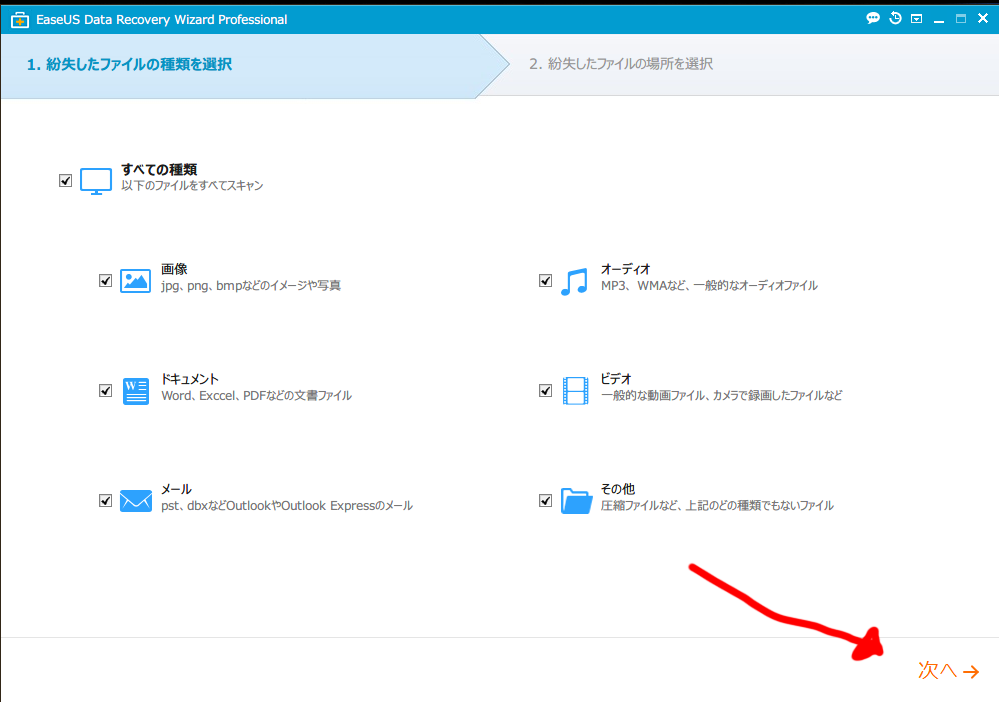Click the jpg、png、bmp description text
Viewport: 999px width, 702px height.
[x=250, y=285]
